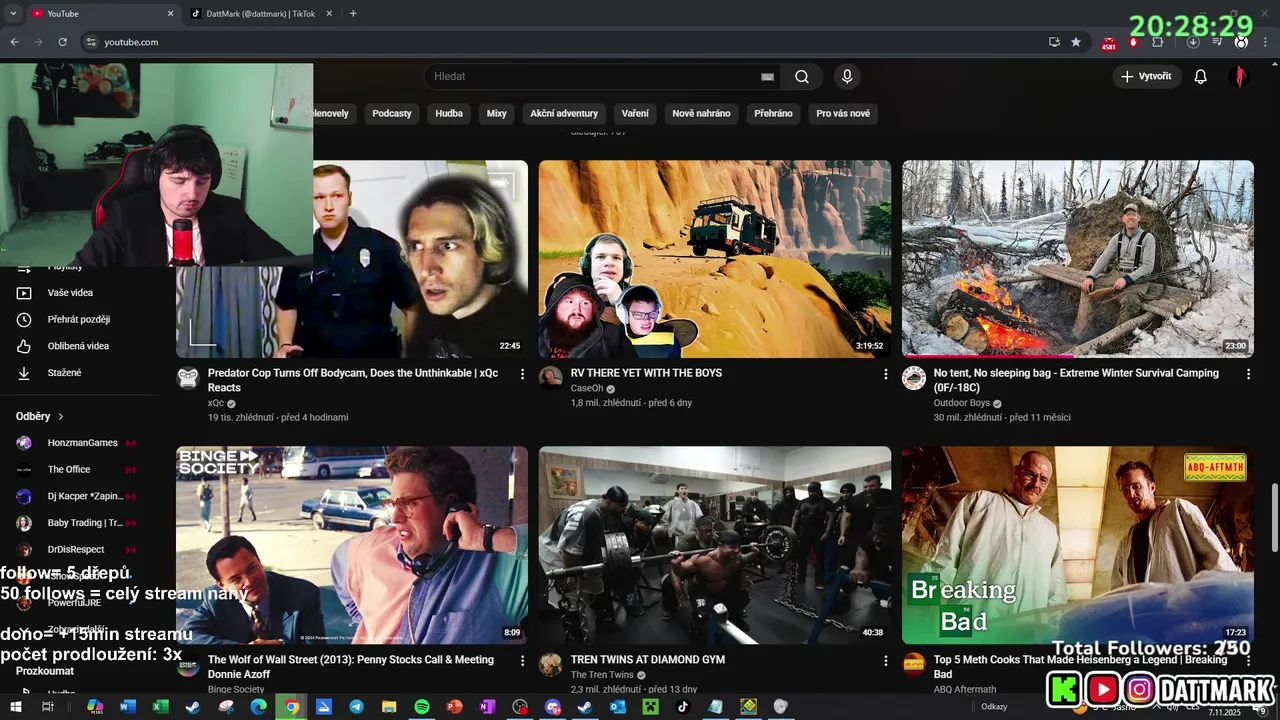Image resolution: width=1280 pixels, height=720 pixels.
Task: Open OneNote from the taskbar
Action: (487, 707)
